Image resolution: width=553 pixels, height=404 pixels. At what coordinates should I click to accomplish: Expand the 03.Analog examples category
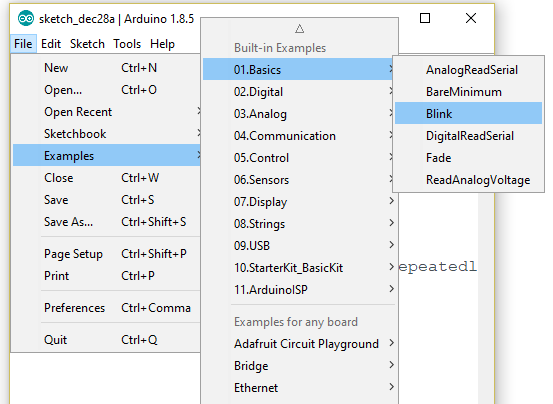click(x=299, y=114)
